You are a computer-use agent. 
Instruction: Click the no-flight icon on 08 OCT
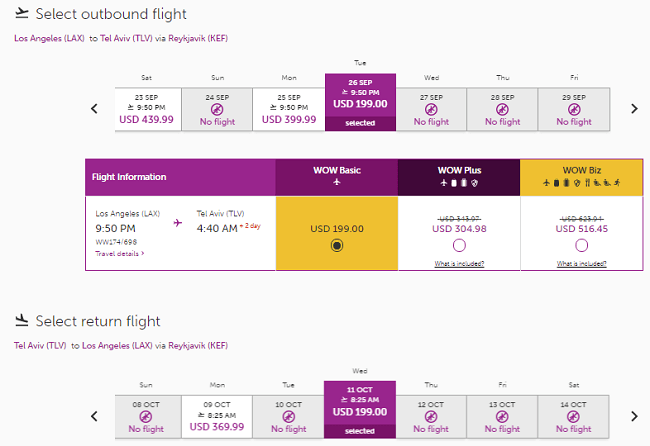[x=146, y=417]
